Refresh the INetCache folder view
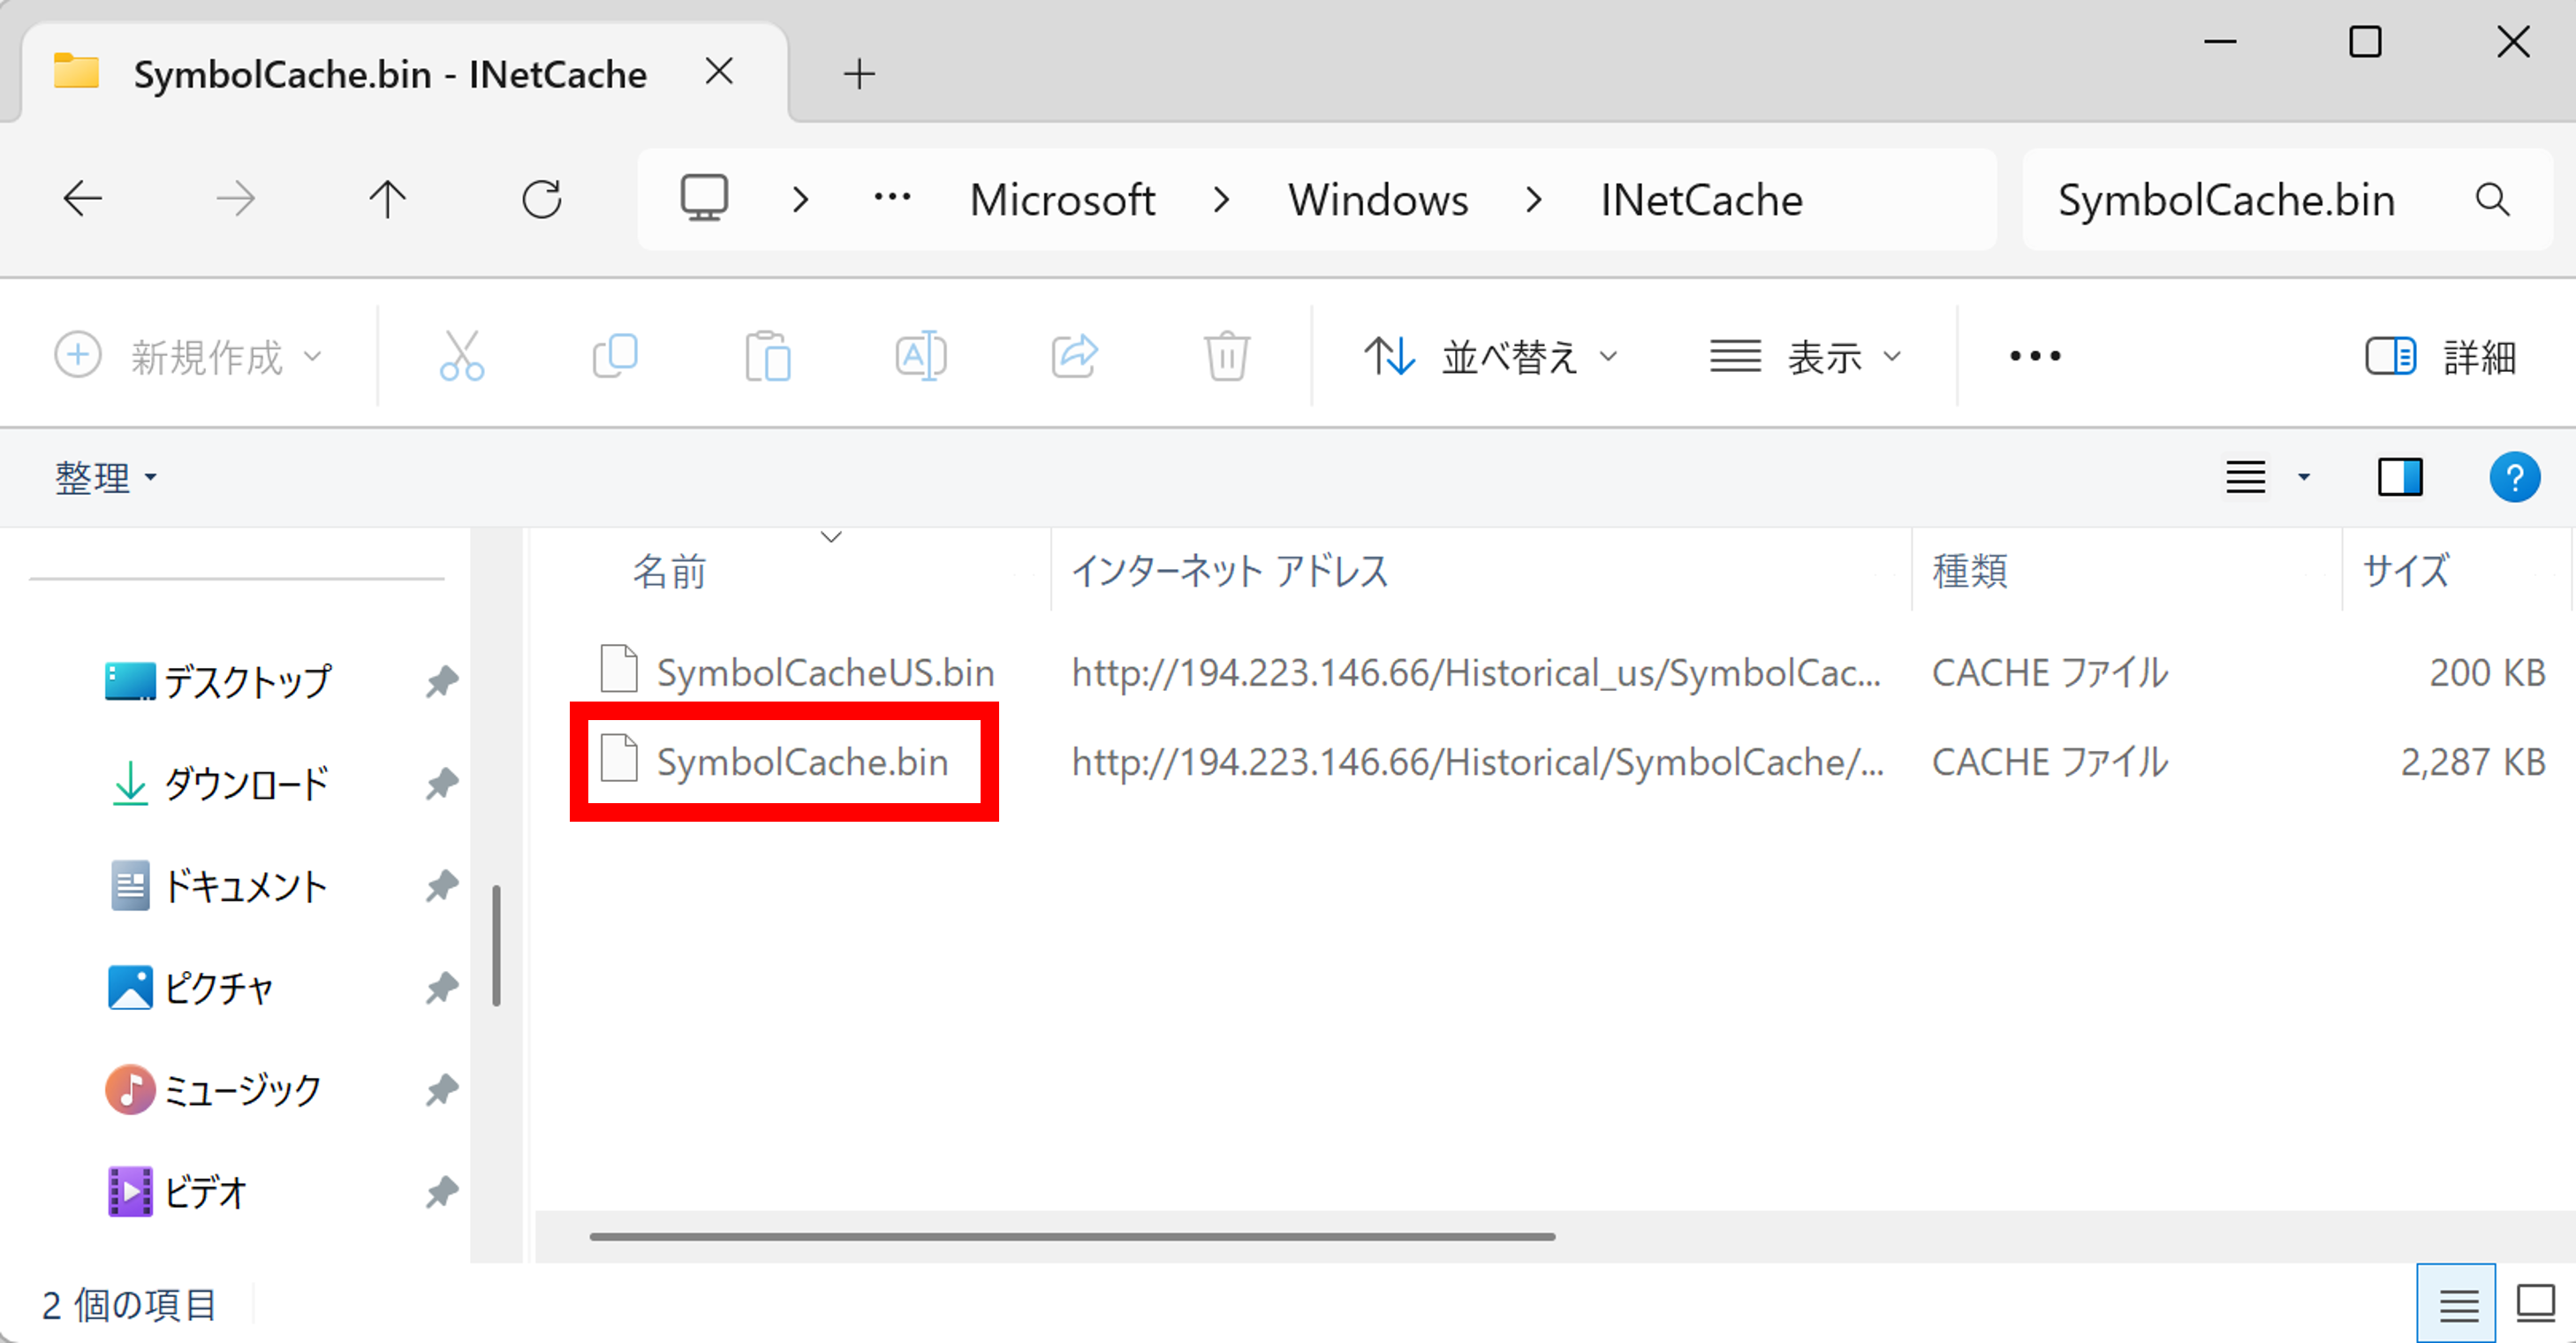The image size is (2576, 1343). pos(541,199)
